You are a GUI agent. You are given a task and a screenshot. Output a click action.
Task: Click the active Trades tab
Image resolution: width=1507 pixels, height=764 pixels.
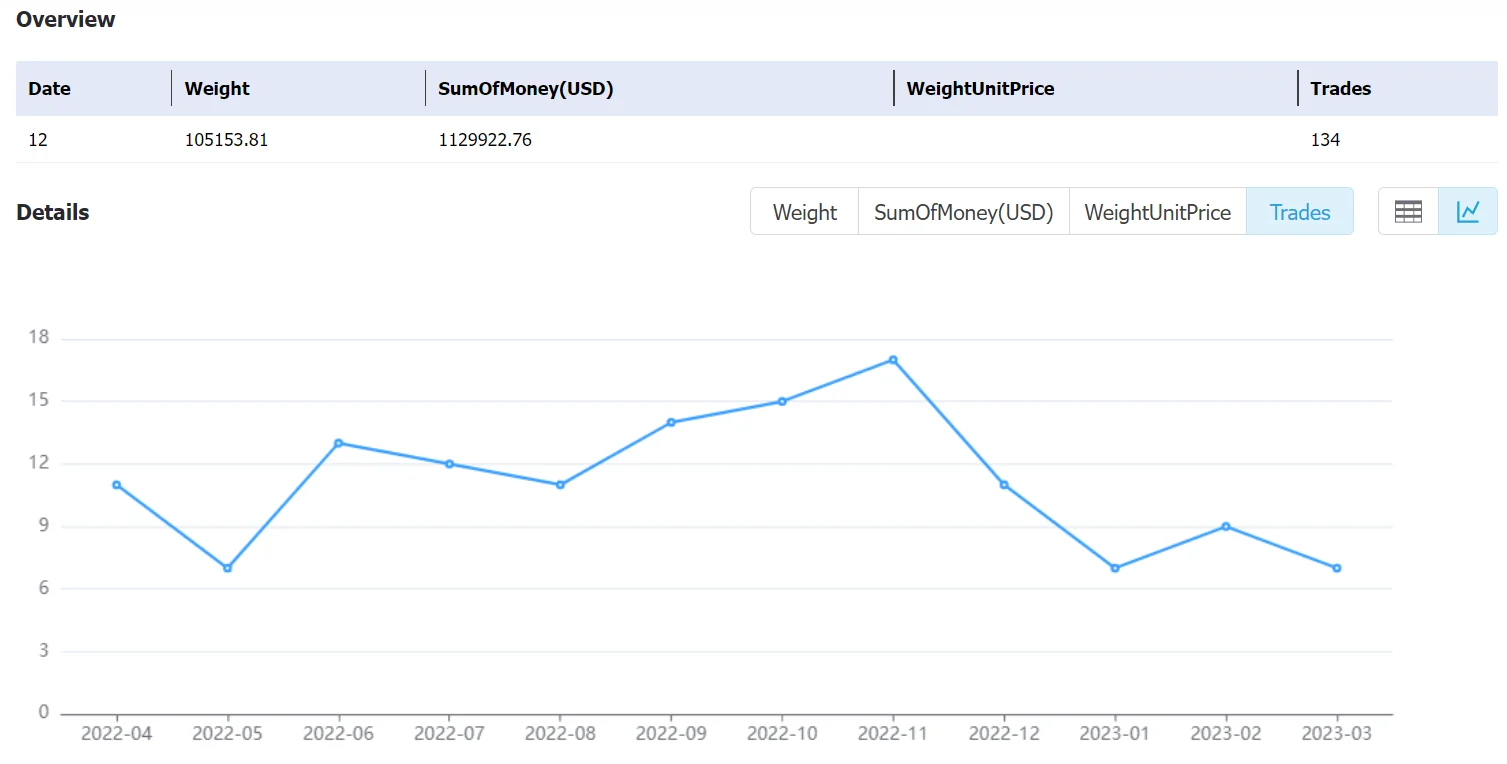pyautogui.click(x=1300, y=212)
